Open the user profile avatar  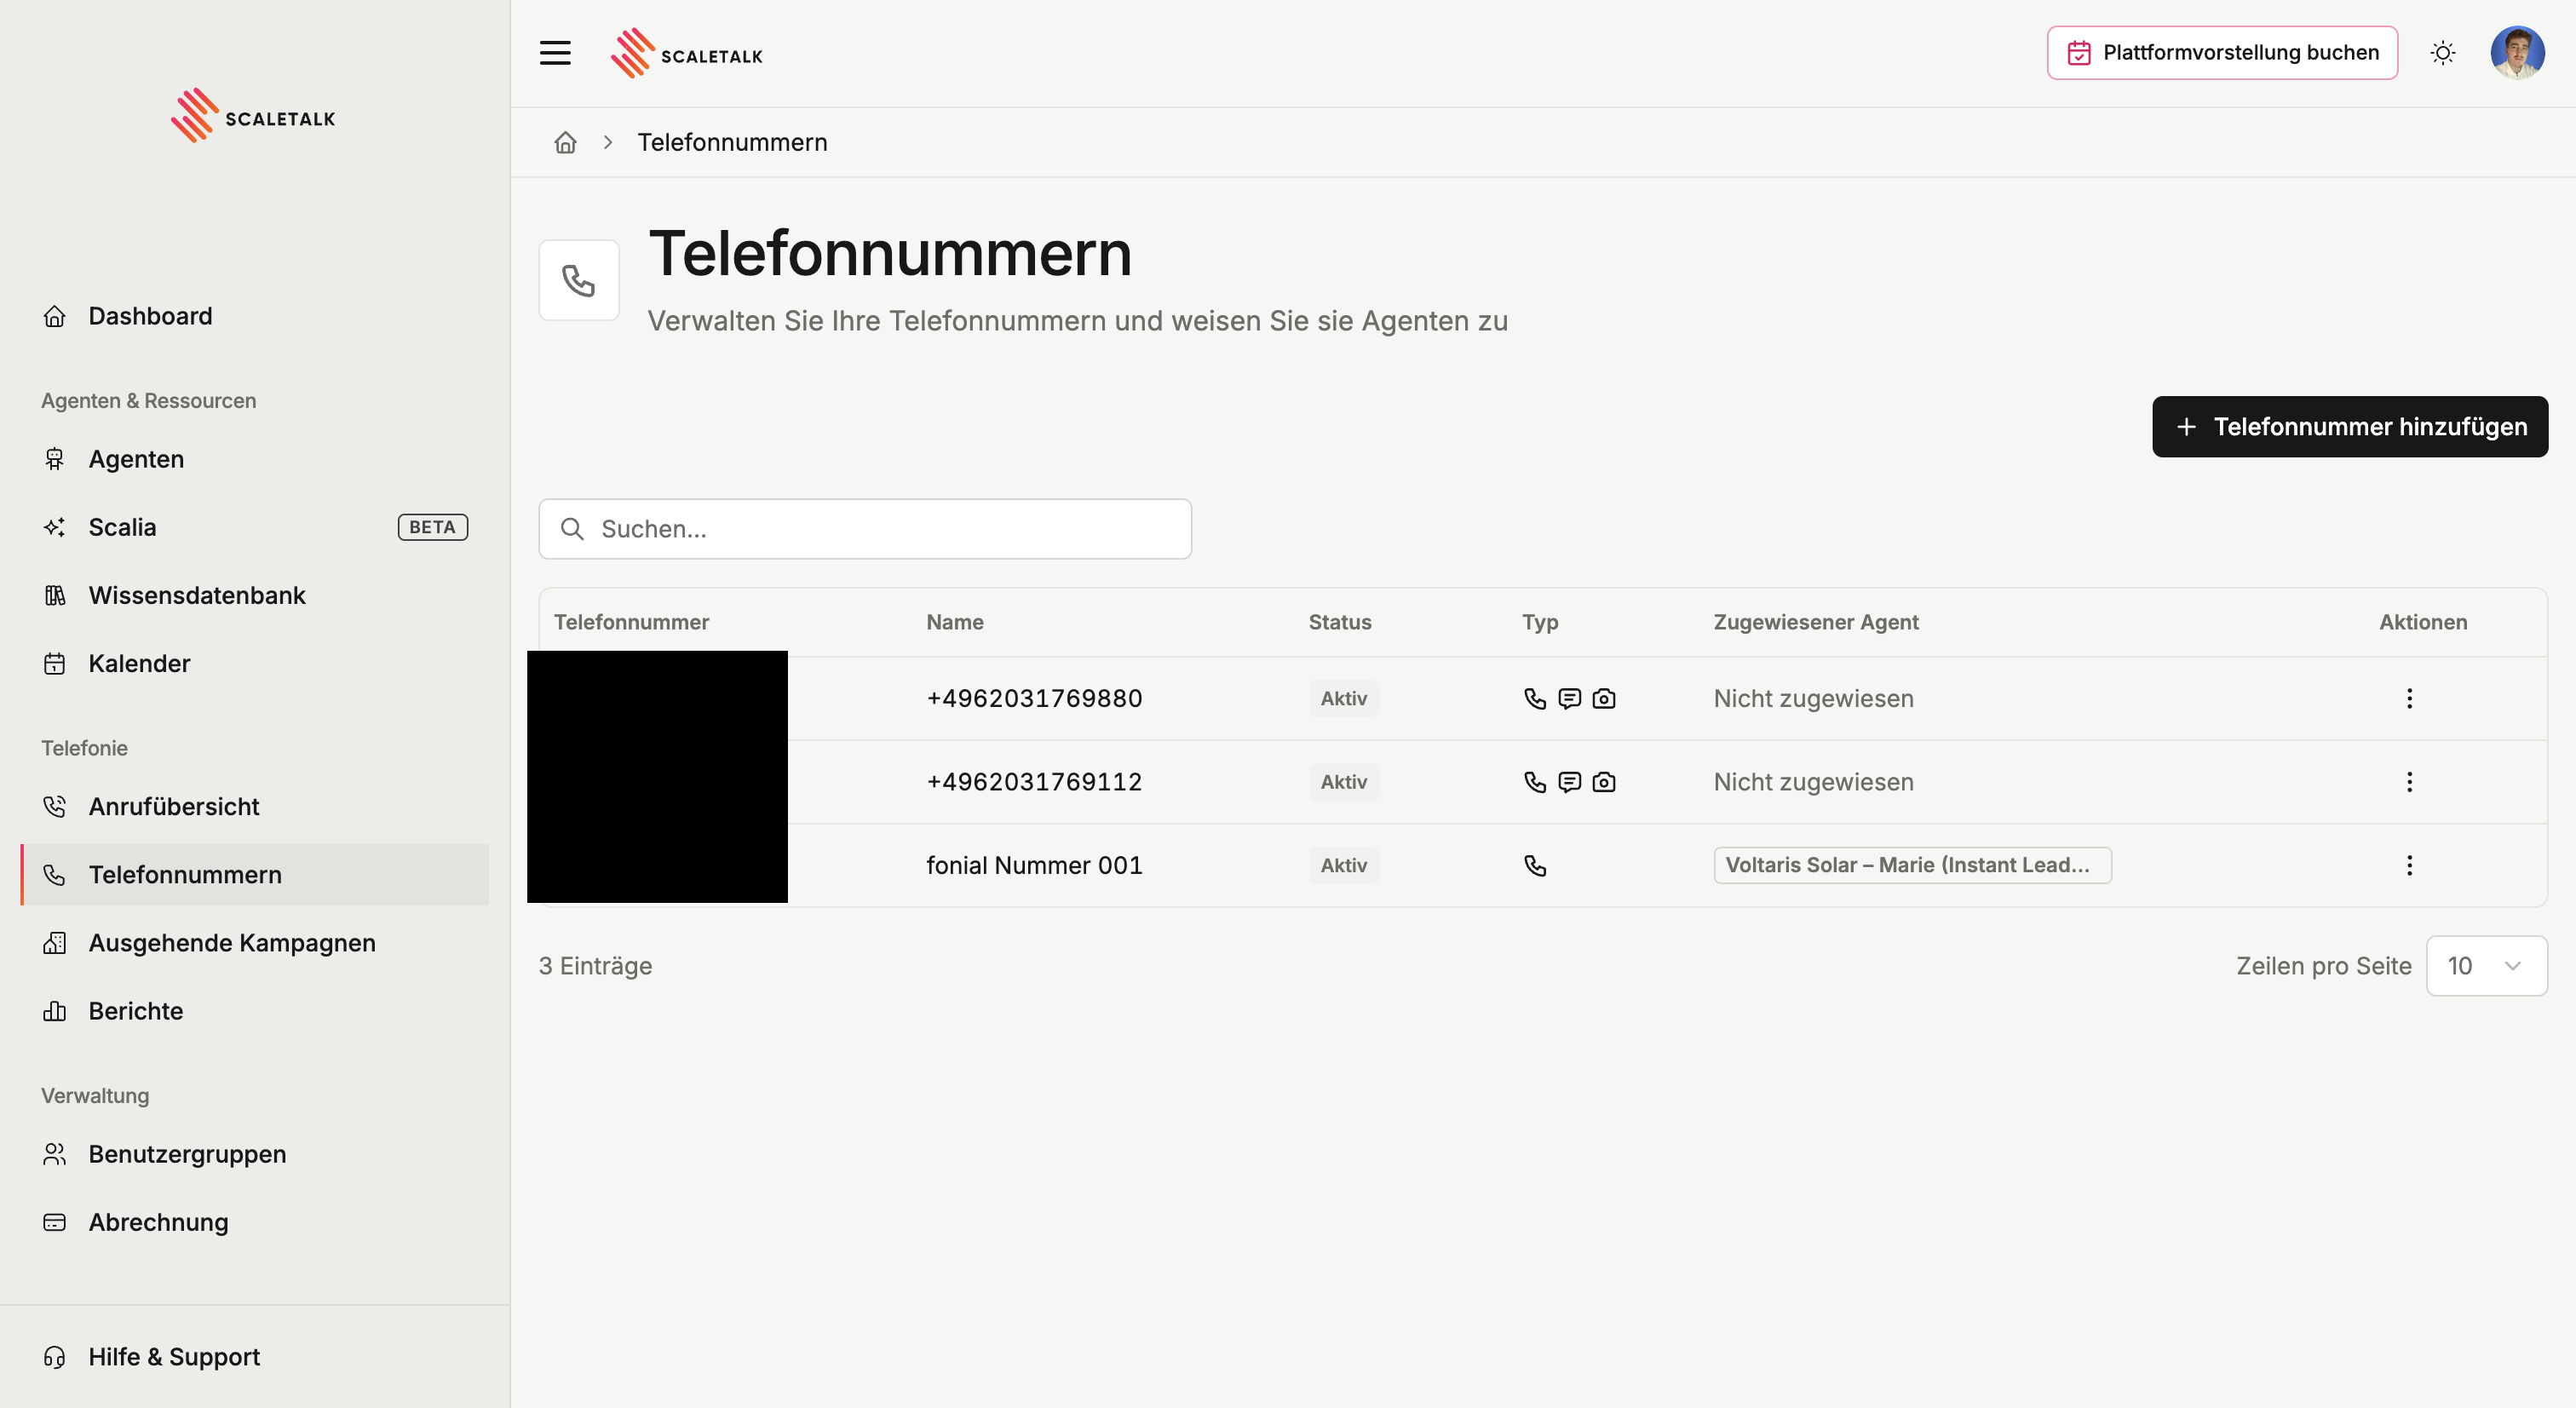point(2517,53)
